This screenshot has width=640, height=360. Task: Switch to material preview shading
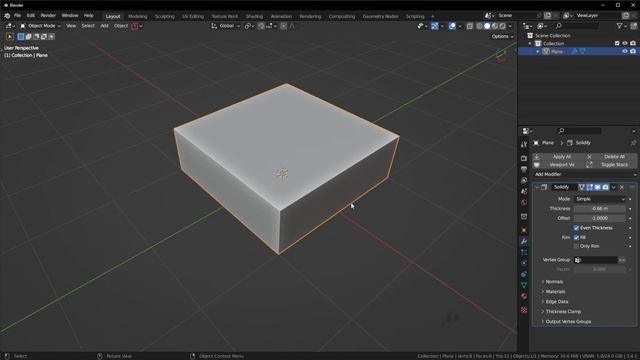pos(495,26)
